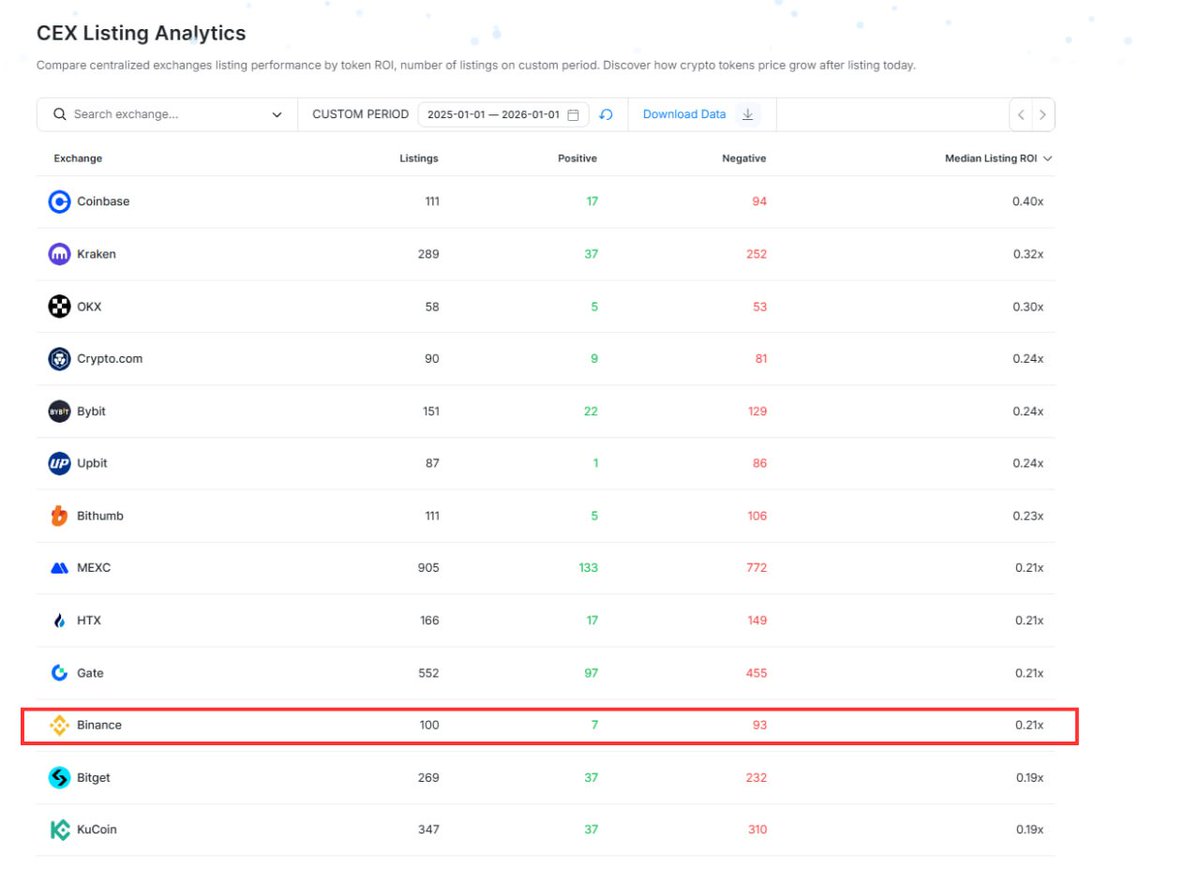Image resolution: width=1200 pixels, height=869 pixels.
Task: Click KuCoin's 347 listings value
Action: (x=428, y=830)
